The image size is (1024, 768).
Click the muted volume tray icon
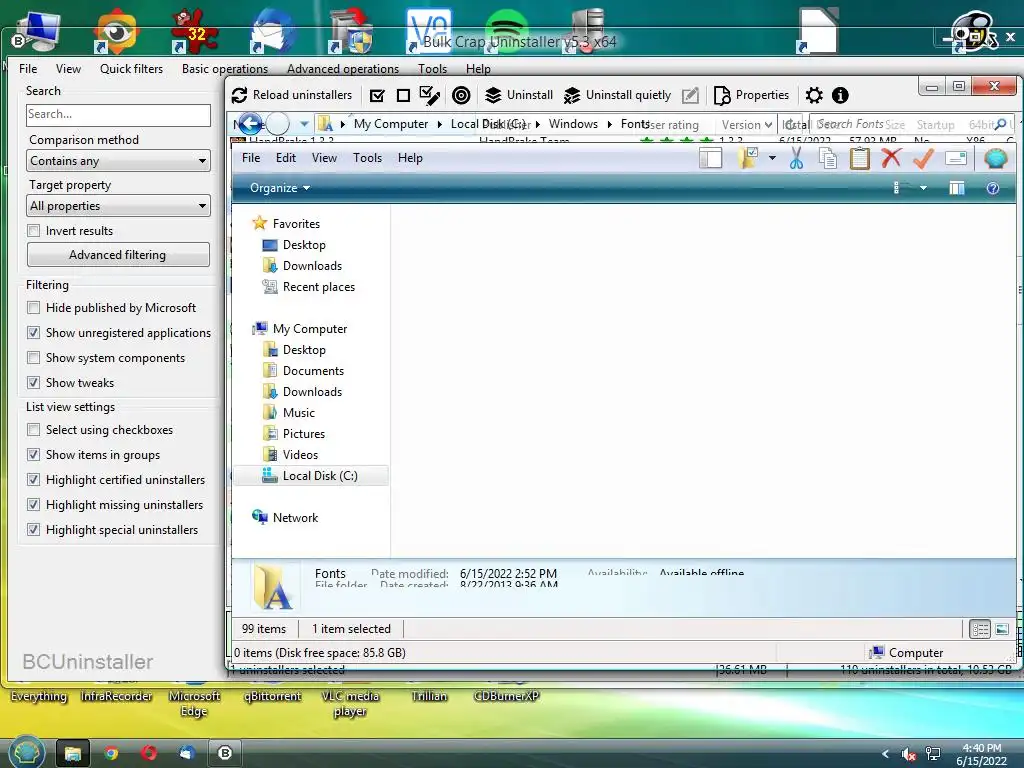tap(908, 754)
